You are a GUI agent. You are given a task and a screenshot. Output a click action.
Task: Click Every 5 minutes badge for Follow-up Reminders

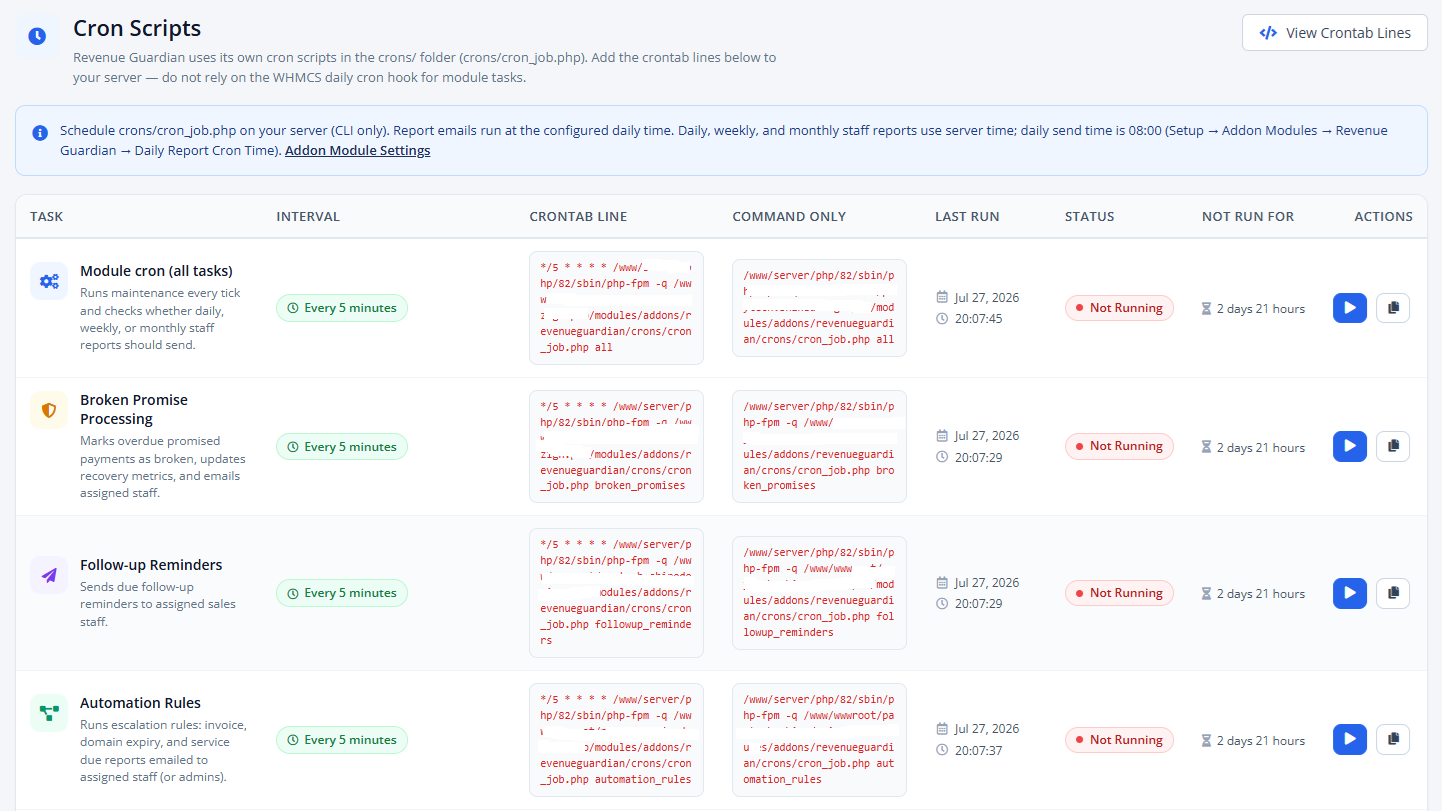(x=342, y=593)
